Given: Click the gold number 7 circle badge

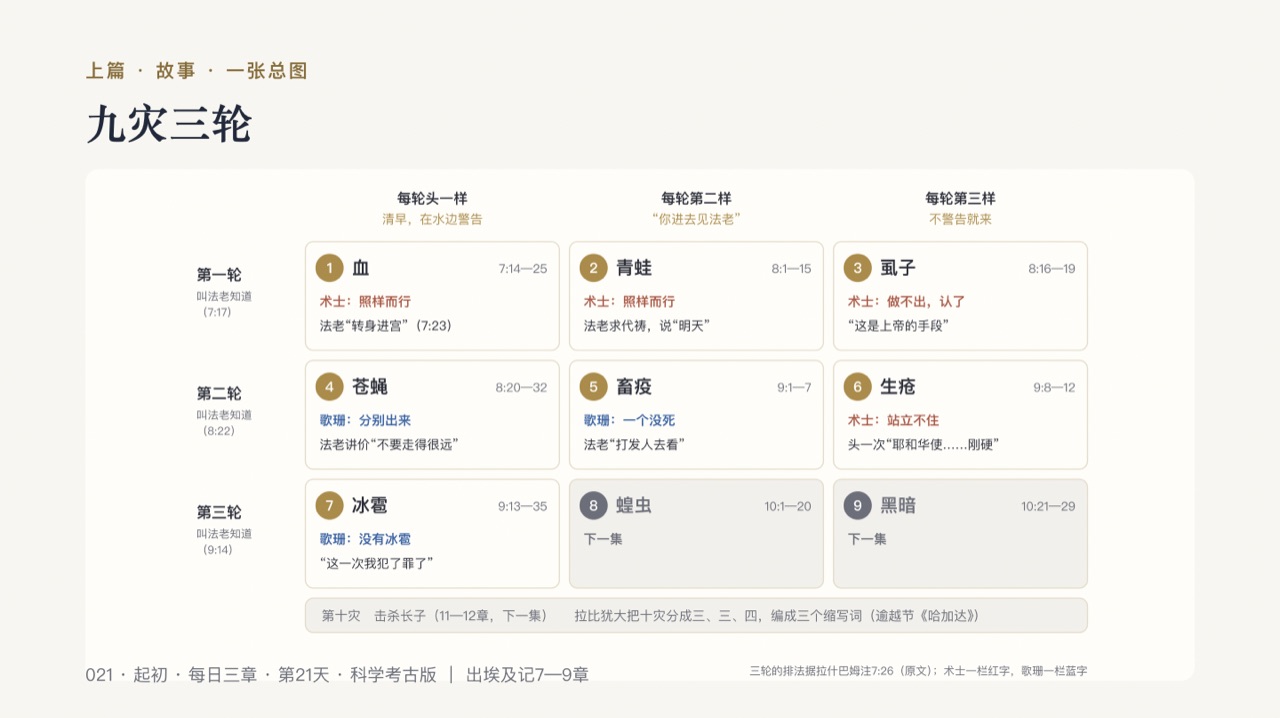Looking at the screenshot, I should [x=329, y=506].
